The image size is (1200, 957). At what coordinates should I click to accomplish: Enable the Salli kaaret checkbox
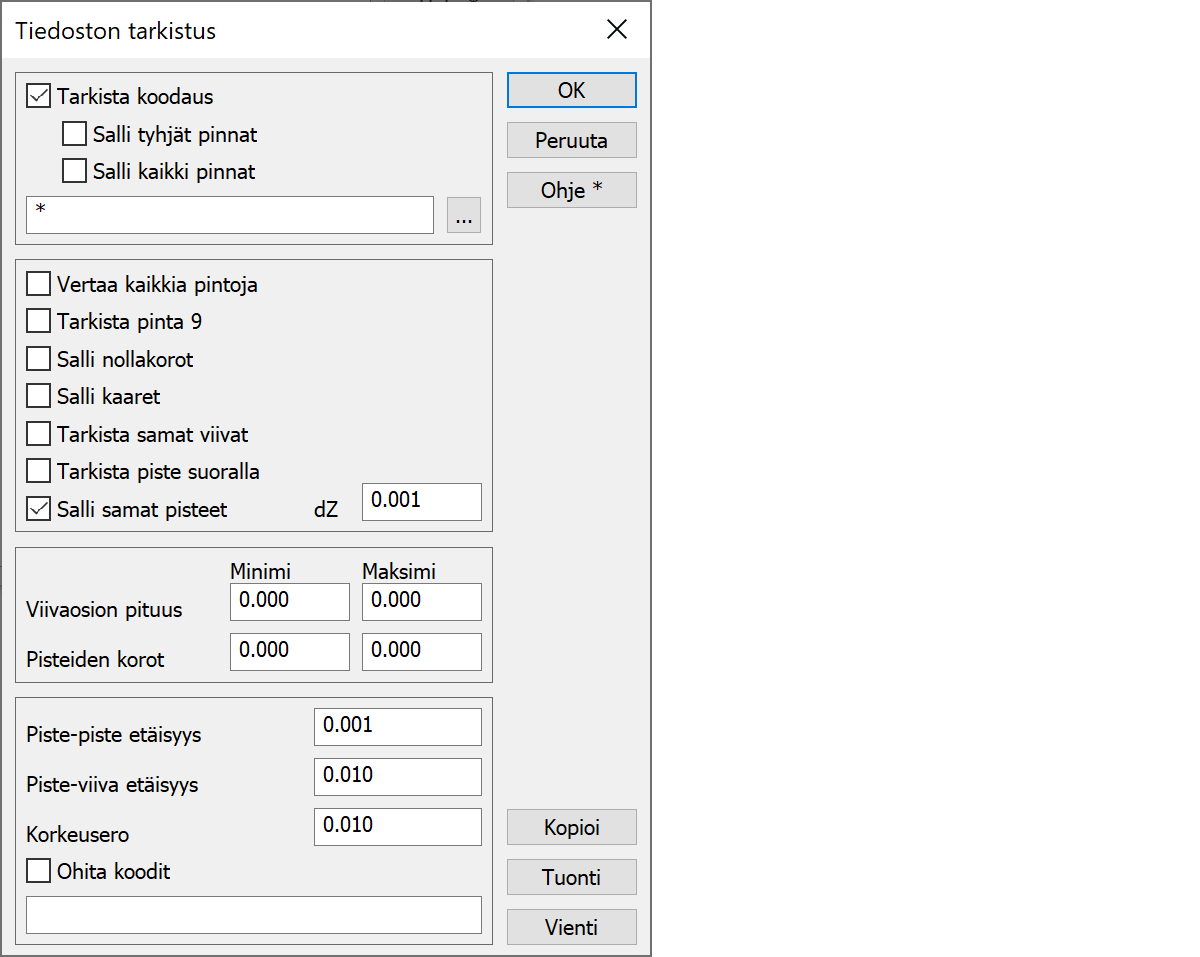pos(39,396)
